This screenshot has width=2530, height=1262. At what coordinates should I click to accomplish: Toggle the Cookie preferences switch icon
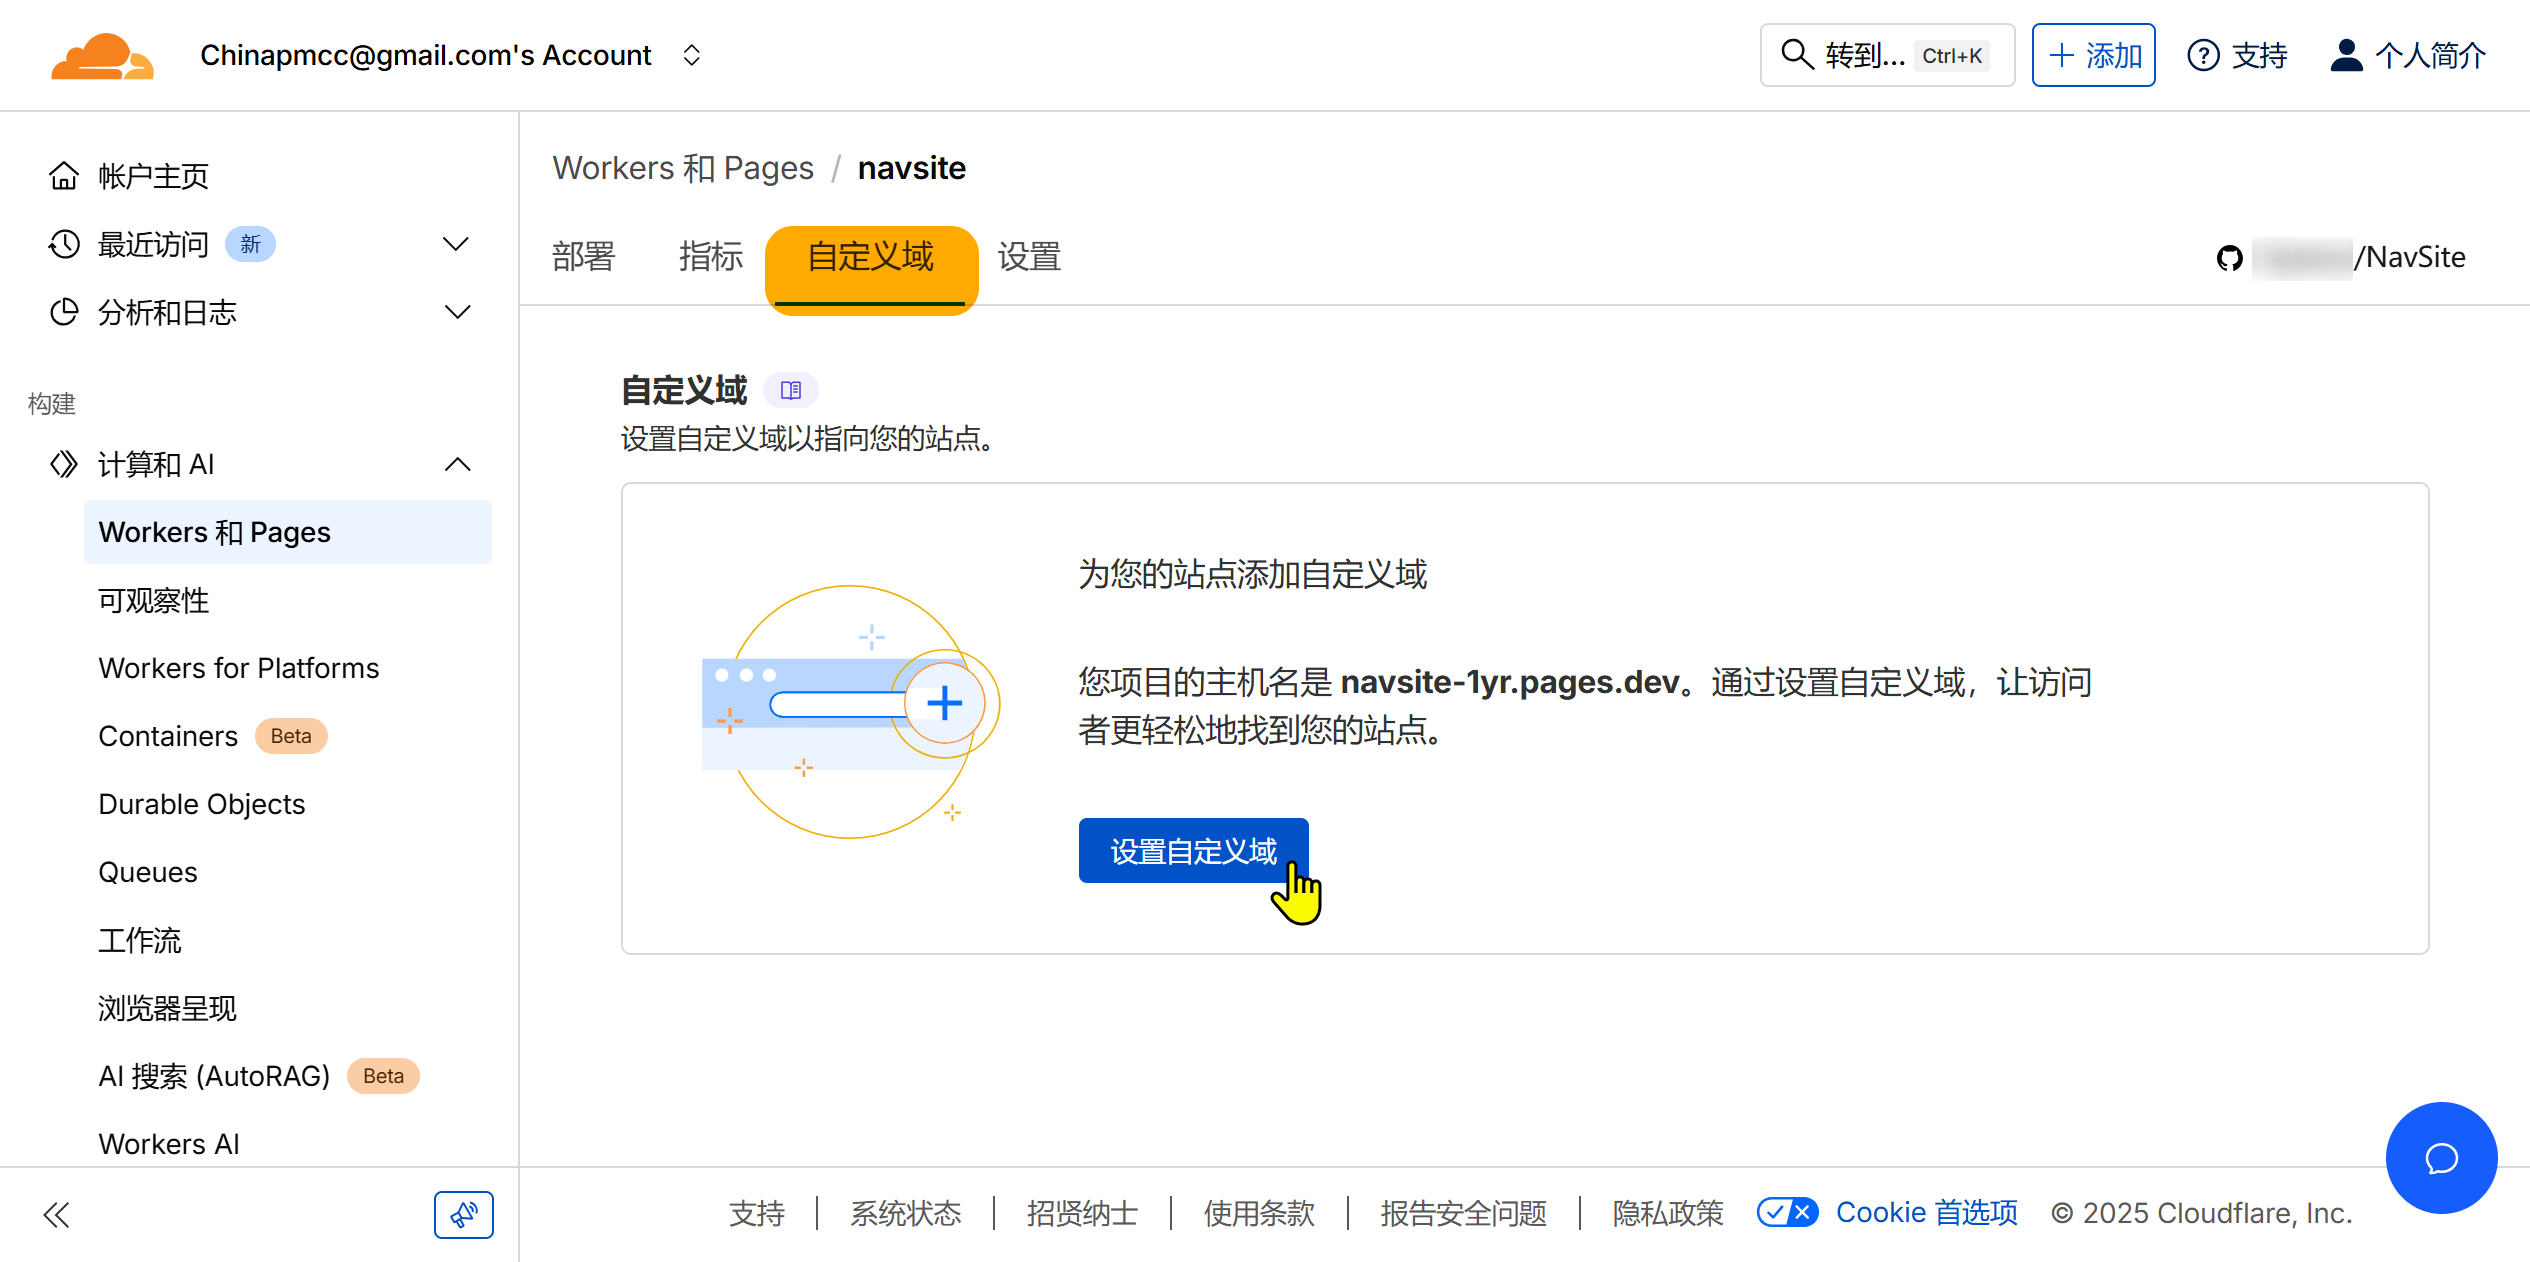(1787, 1213)
